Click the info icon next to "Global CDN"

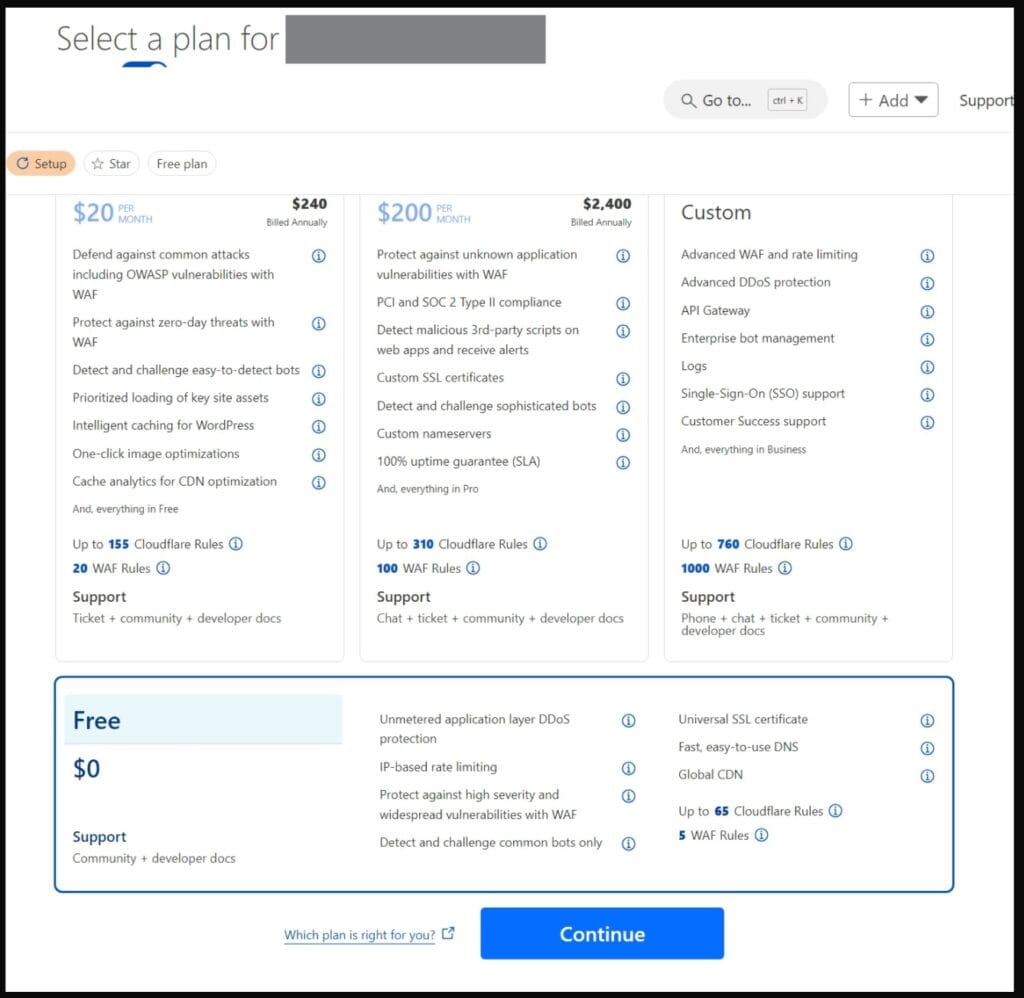point(927,775)
